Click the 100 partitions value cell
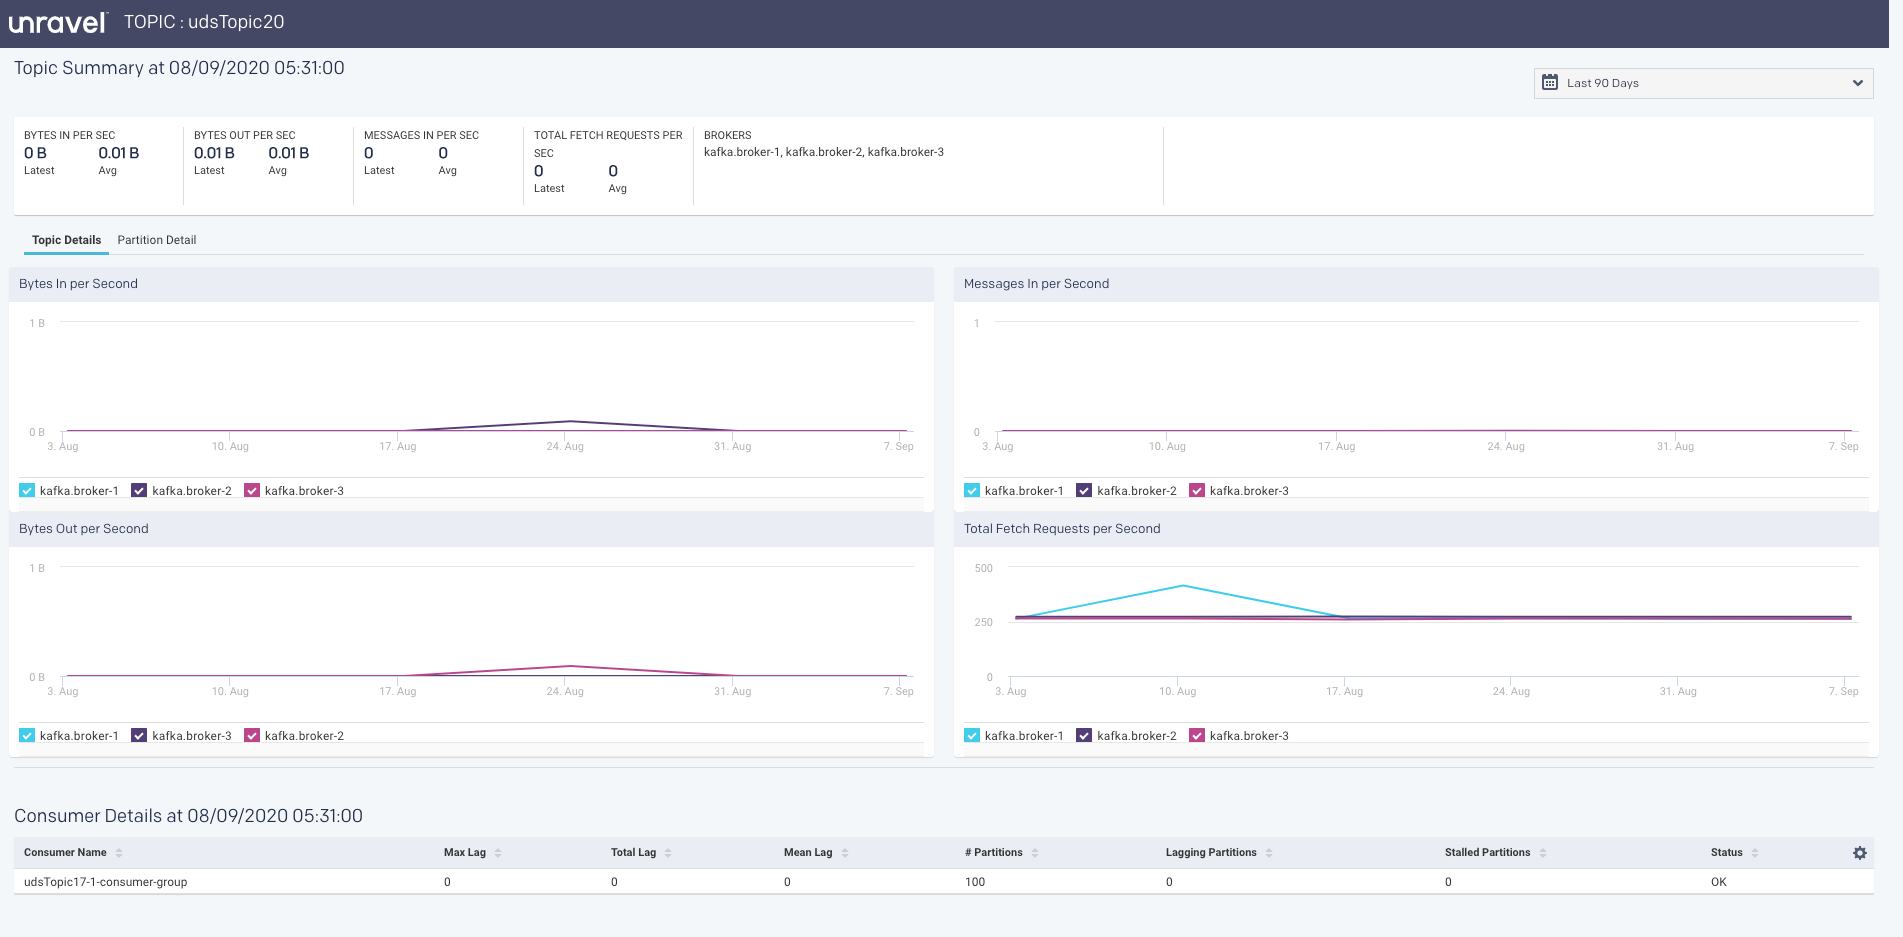The height and width of the screenshot is (937, 1903). coord(975,882)
